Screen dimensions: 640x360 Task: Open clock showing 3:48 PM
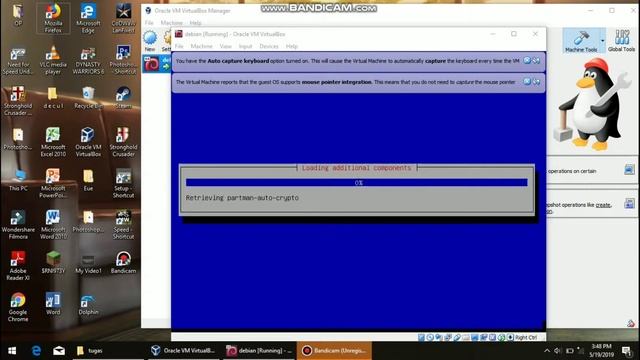click(602, 350)
